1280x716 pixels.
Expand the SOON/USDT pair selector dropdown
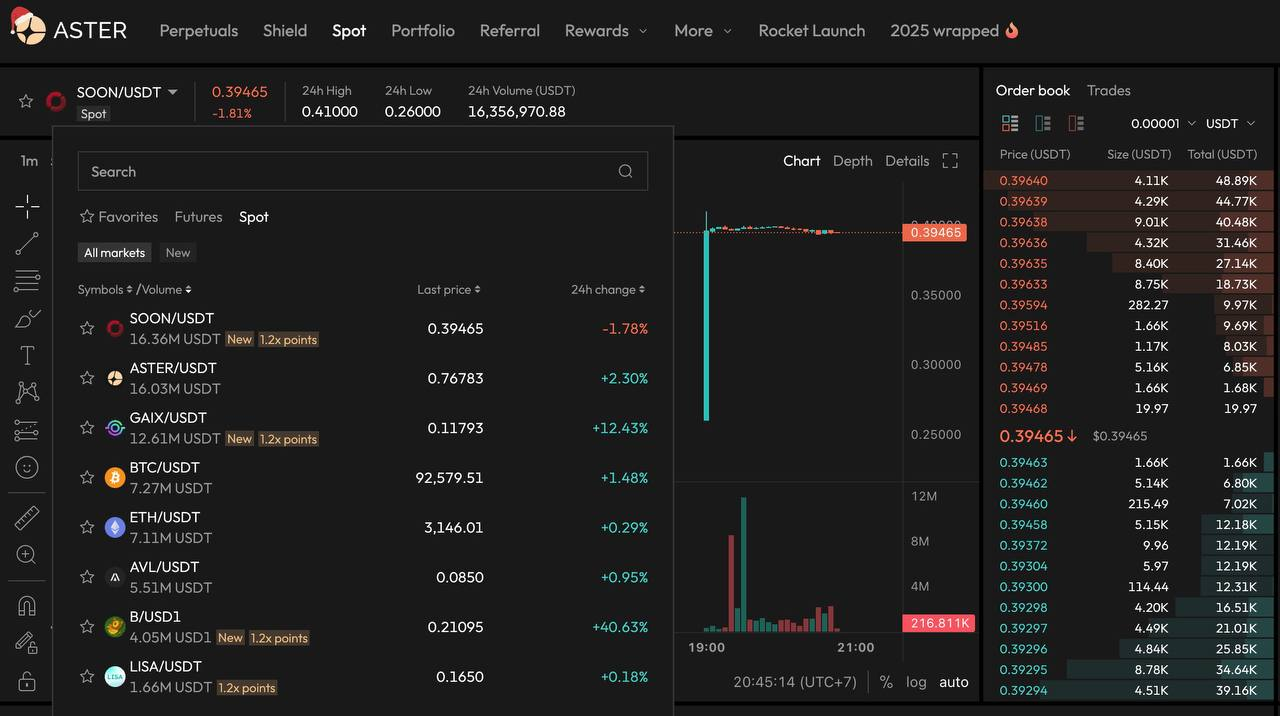click(172, 92)
